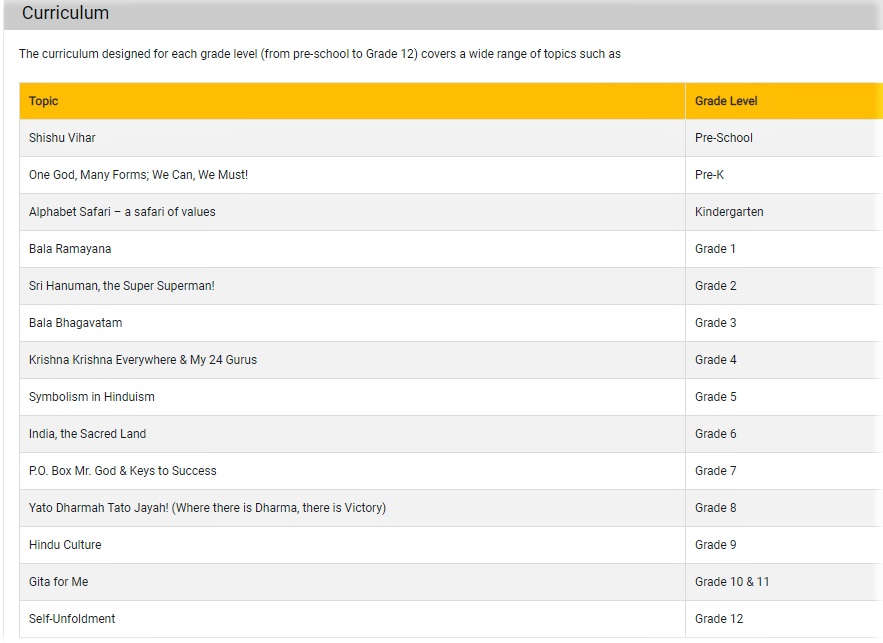Select India, the Sacred Land entry
883x643 pixels.
point(87,434)
